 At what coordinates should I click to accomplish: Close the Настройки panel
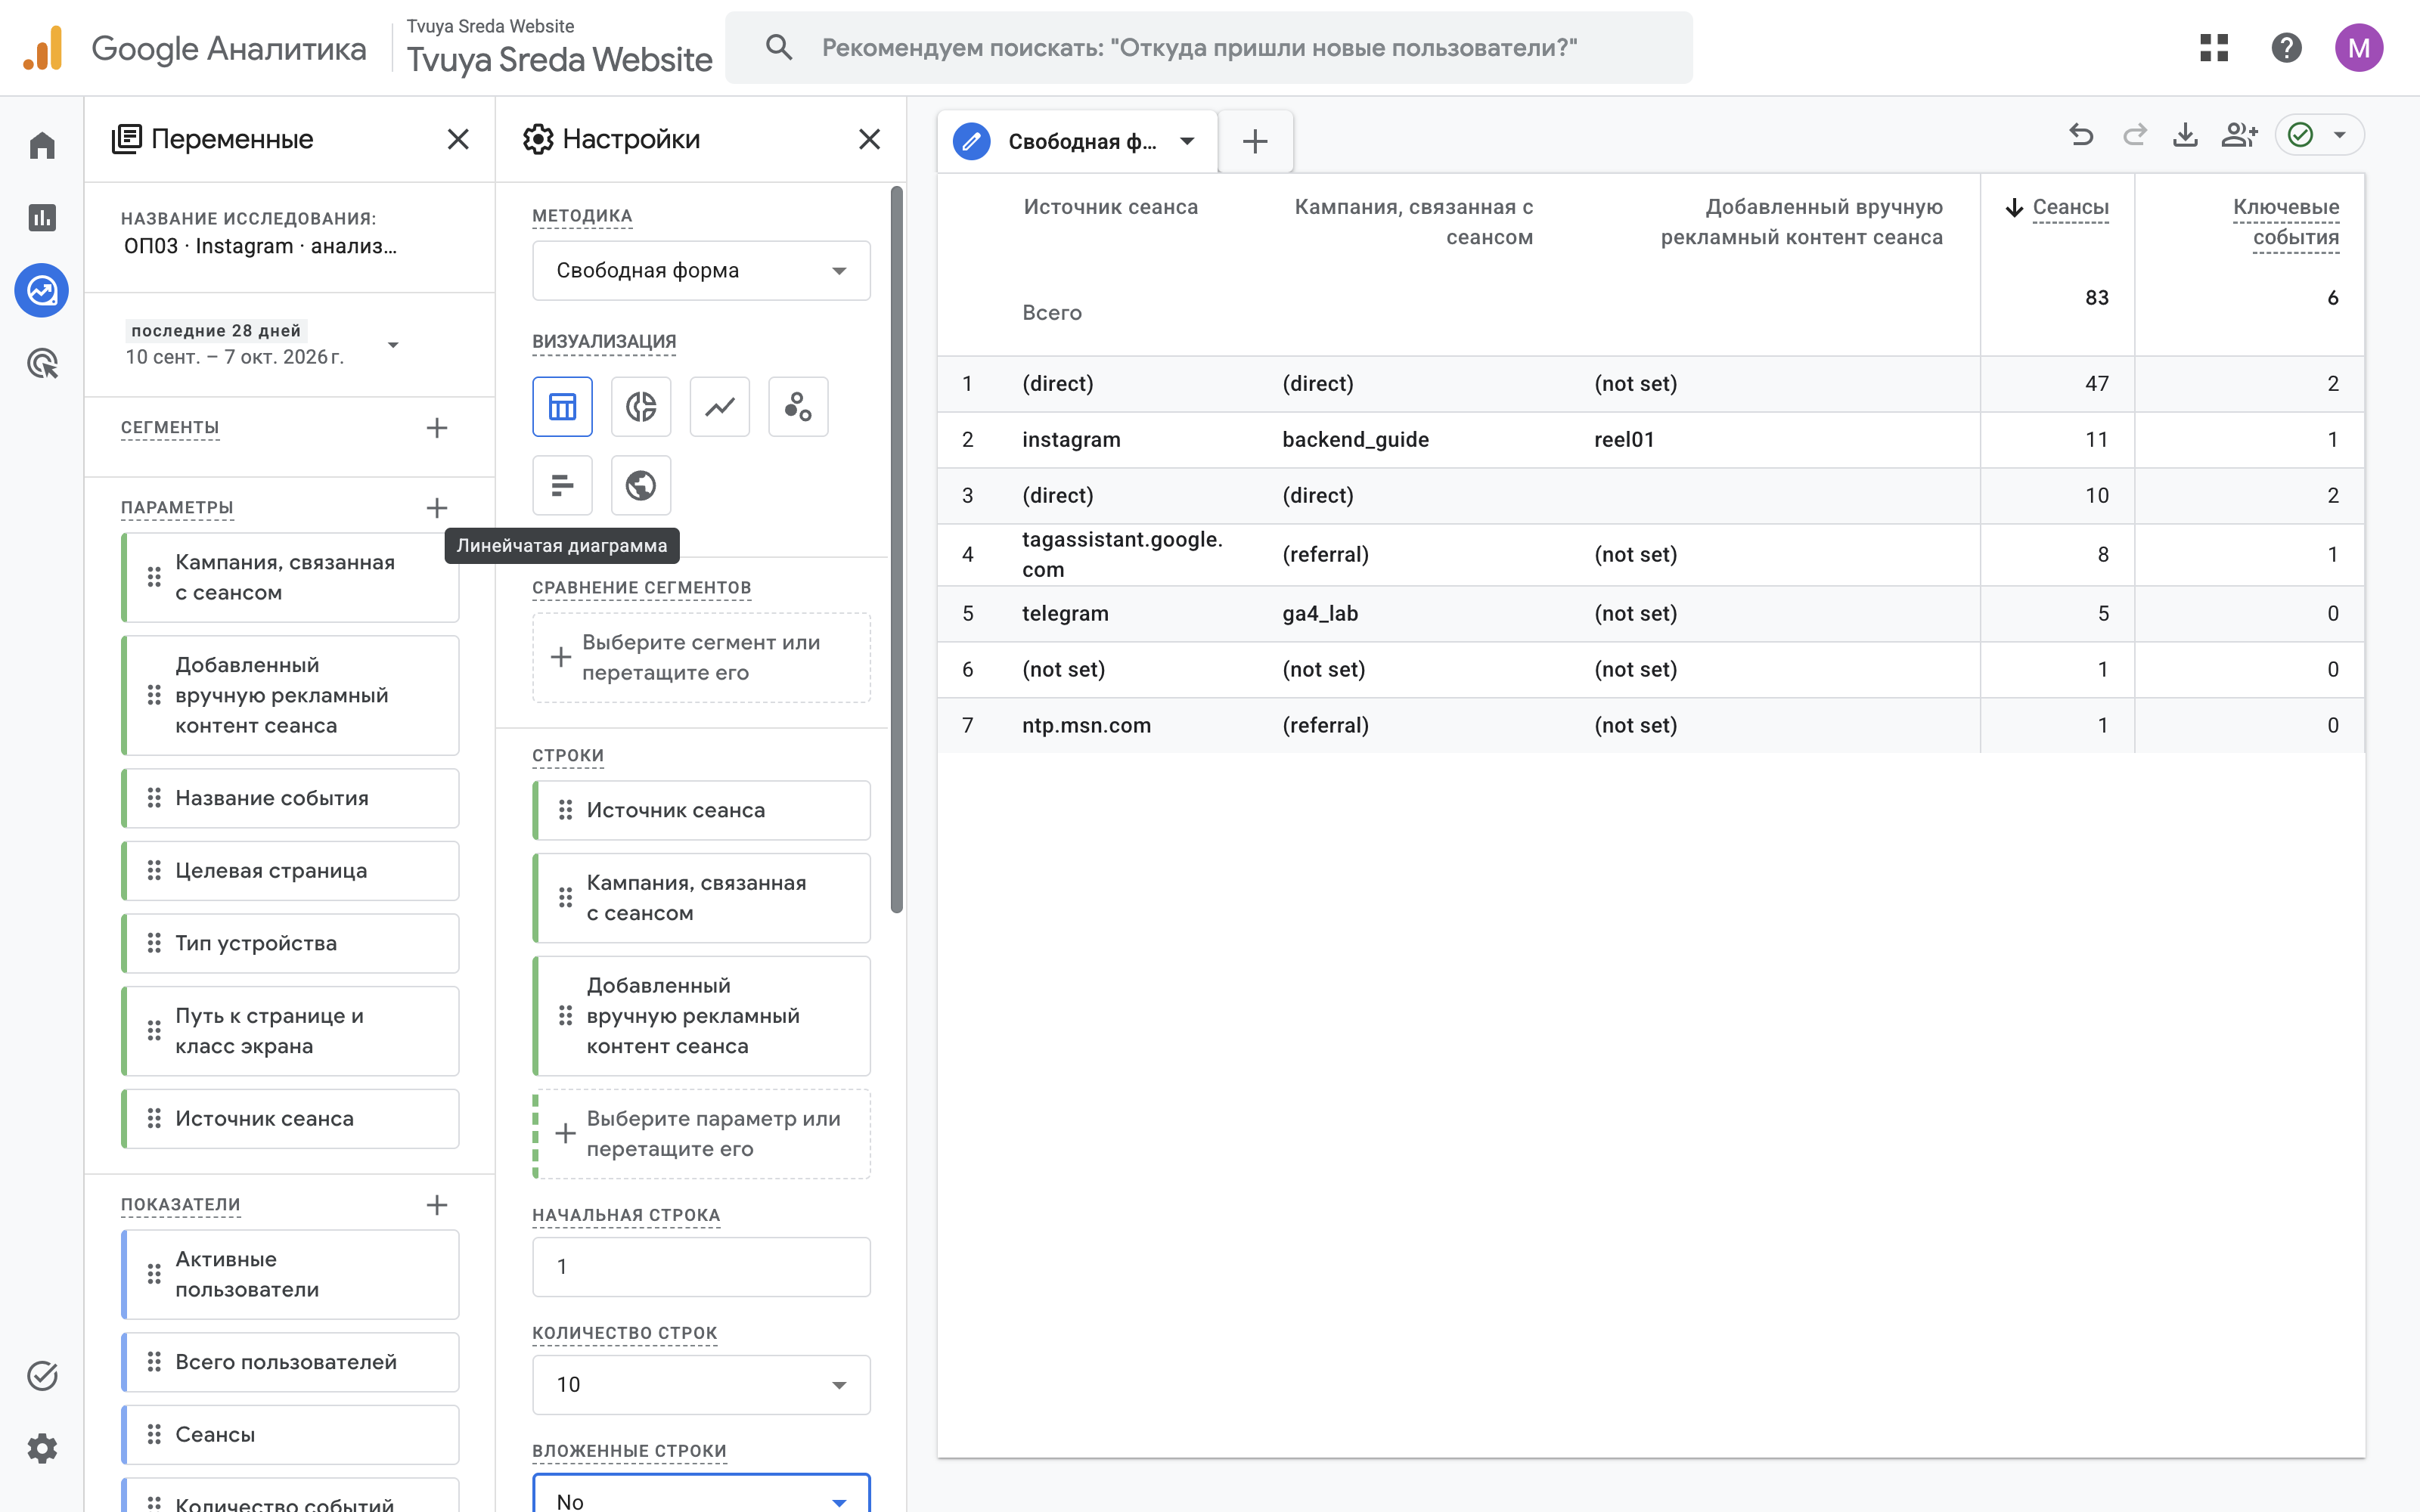tap(870, 139)
